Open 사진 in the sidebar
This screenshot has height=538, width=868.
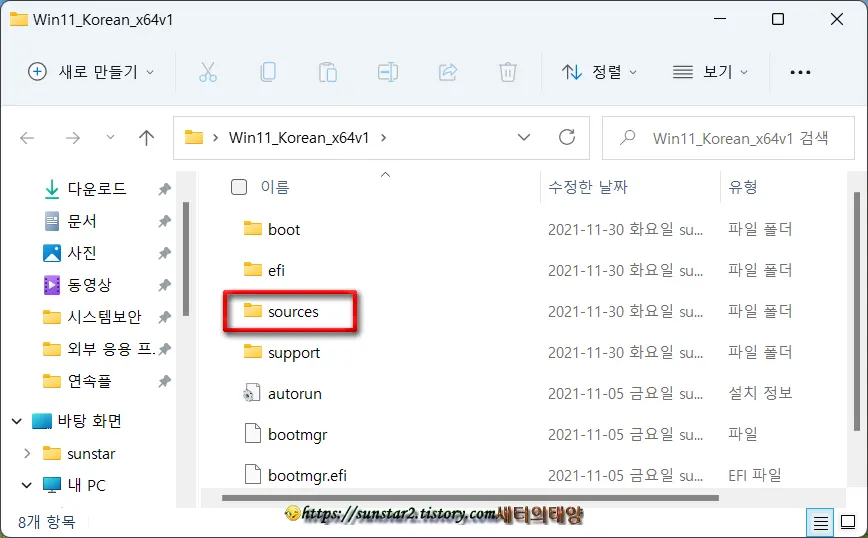pos(82,253)
